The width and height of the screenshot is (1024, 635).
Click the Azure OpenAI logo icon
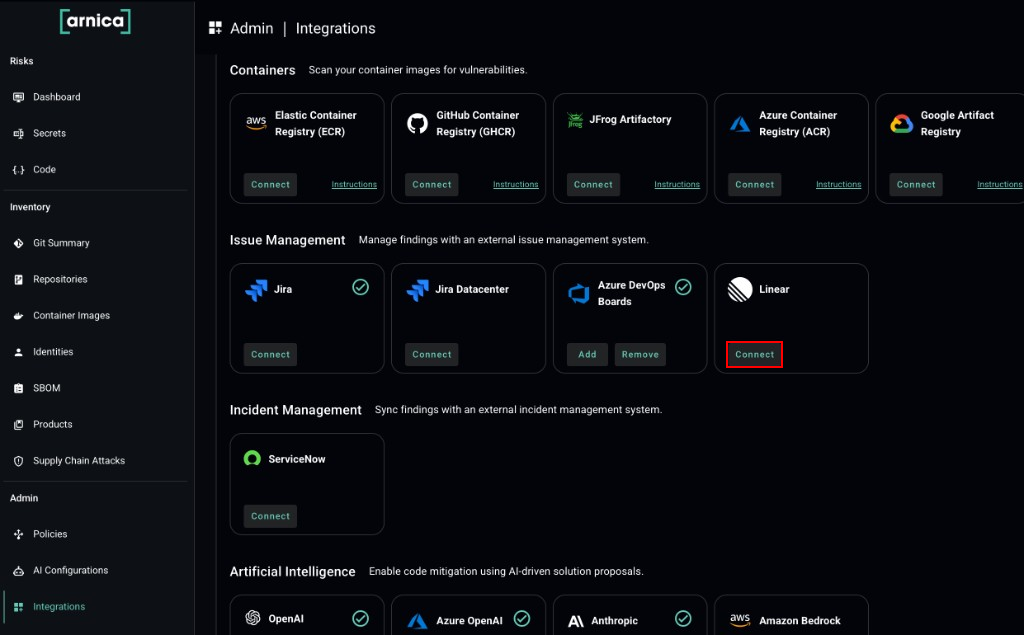tap(417, 621)
